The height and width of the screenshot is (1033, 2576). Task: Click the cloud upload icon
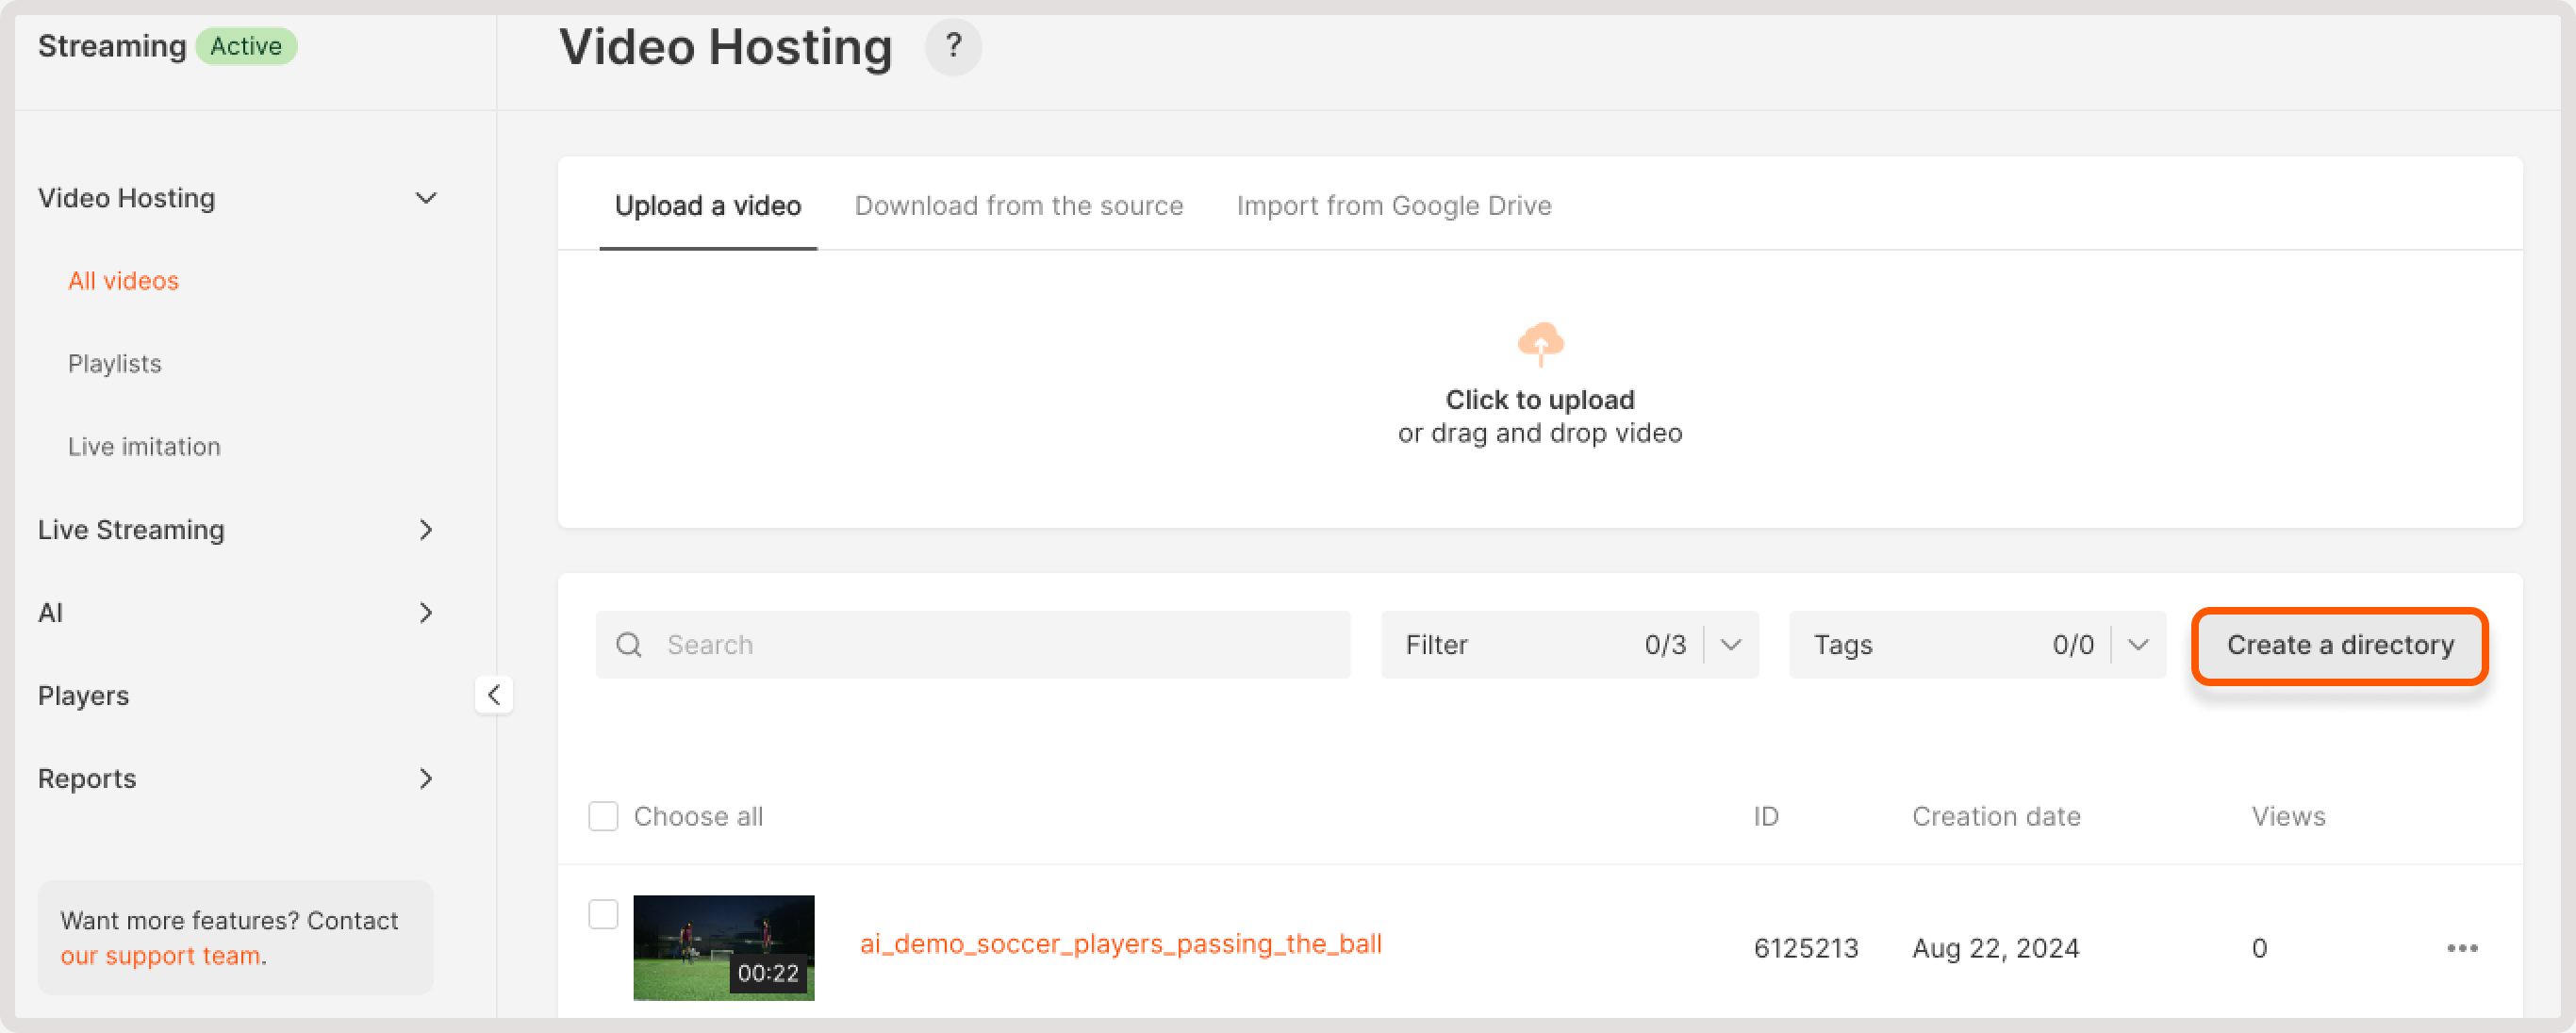pos(1540,343)
